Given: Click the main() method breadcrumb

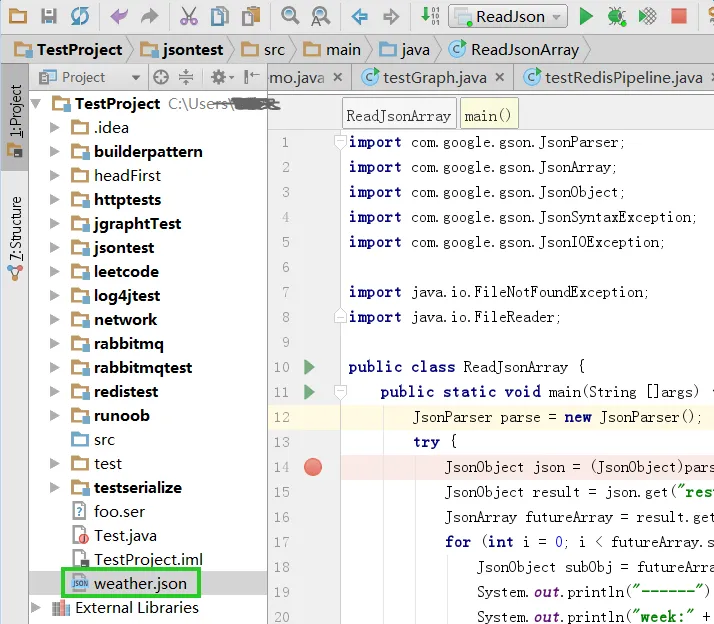Looking at the screenshot, I should [489, 116].
